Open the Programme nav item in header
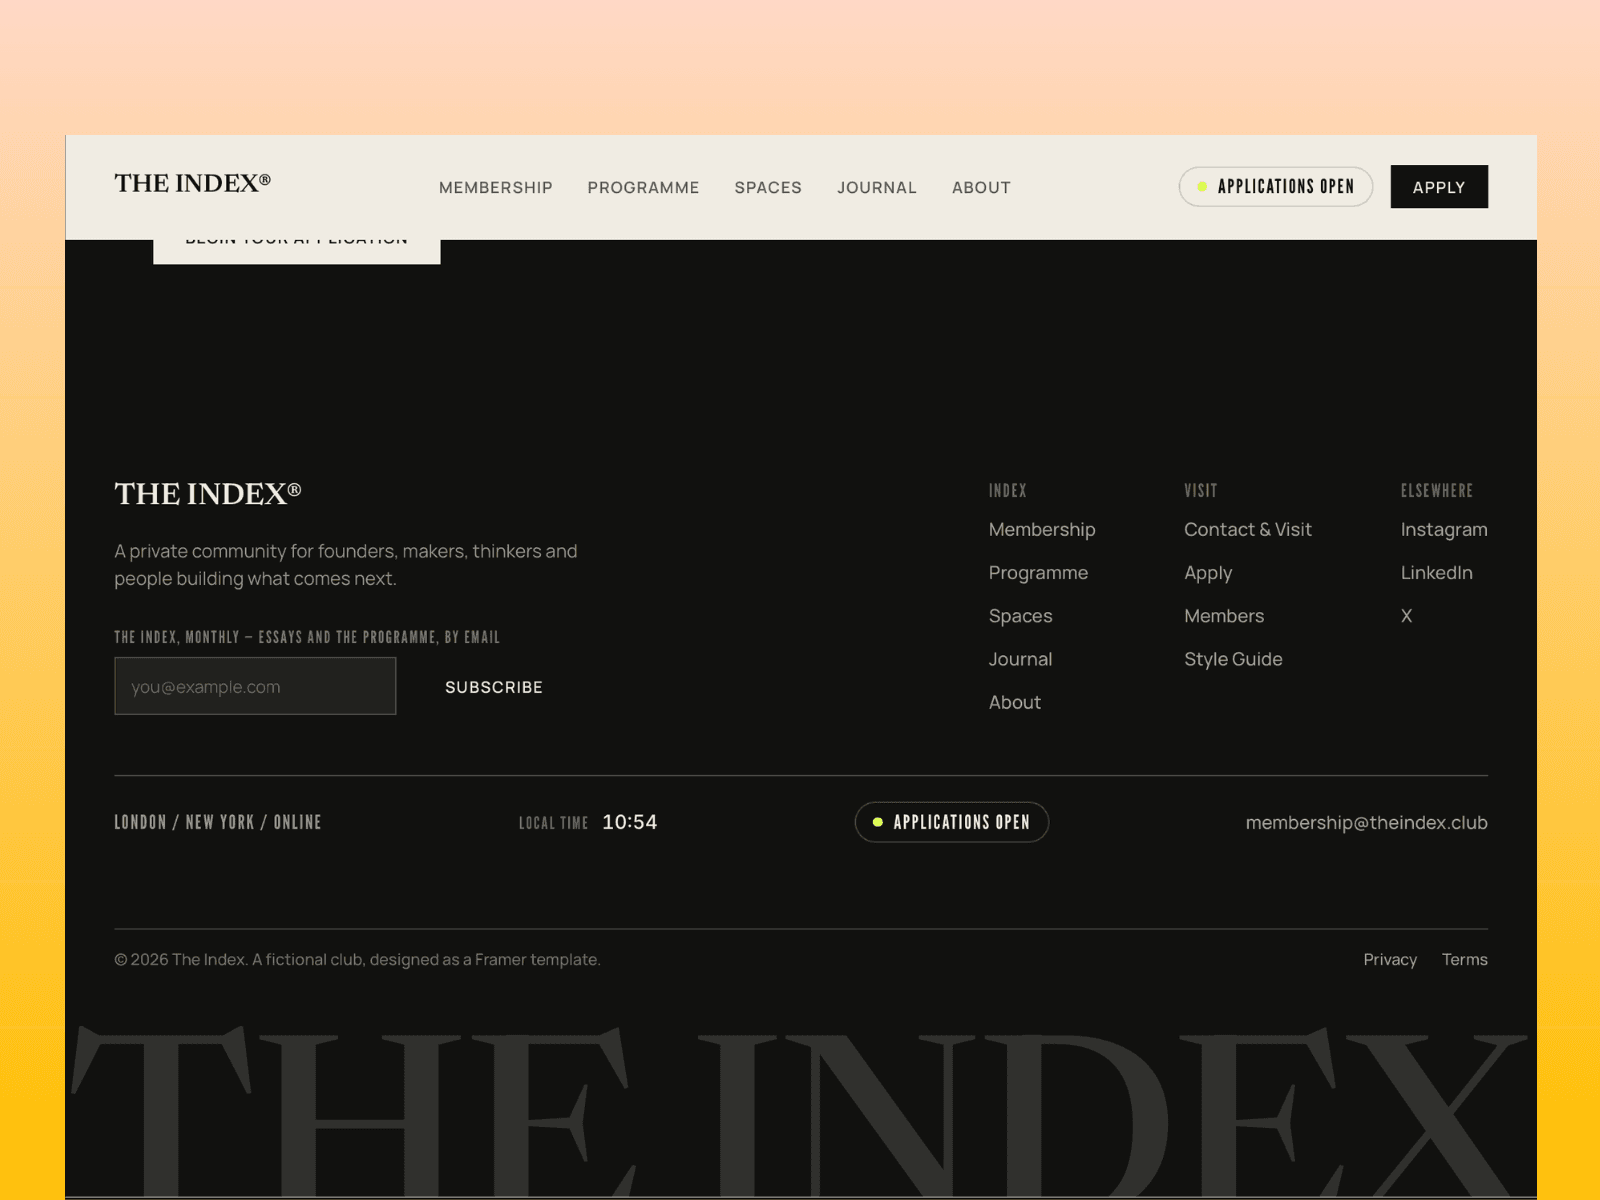 pyautogui.click(x=643, y=188)
